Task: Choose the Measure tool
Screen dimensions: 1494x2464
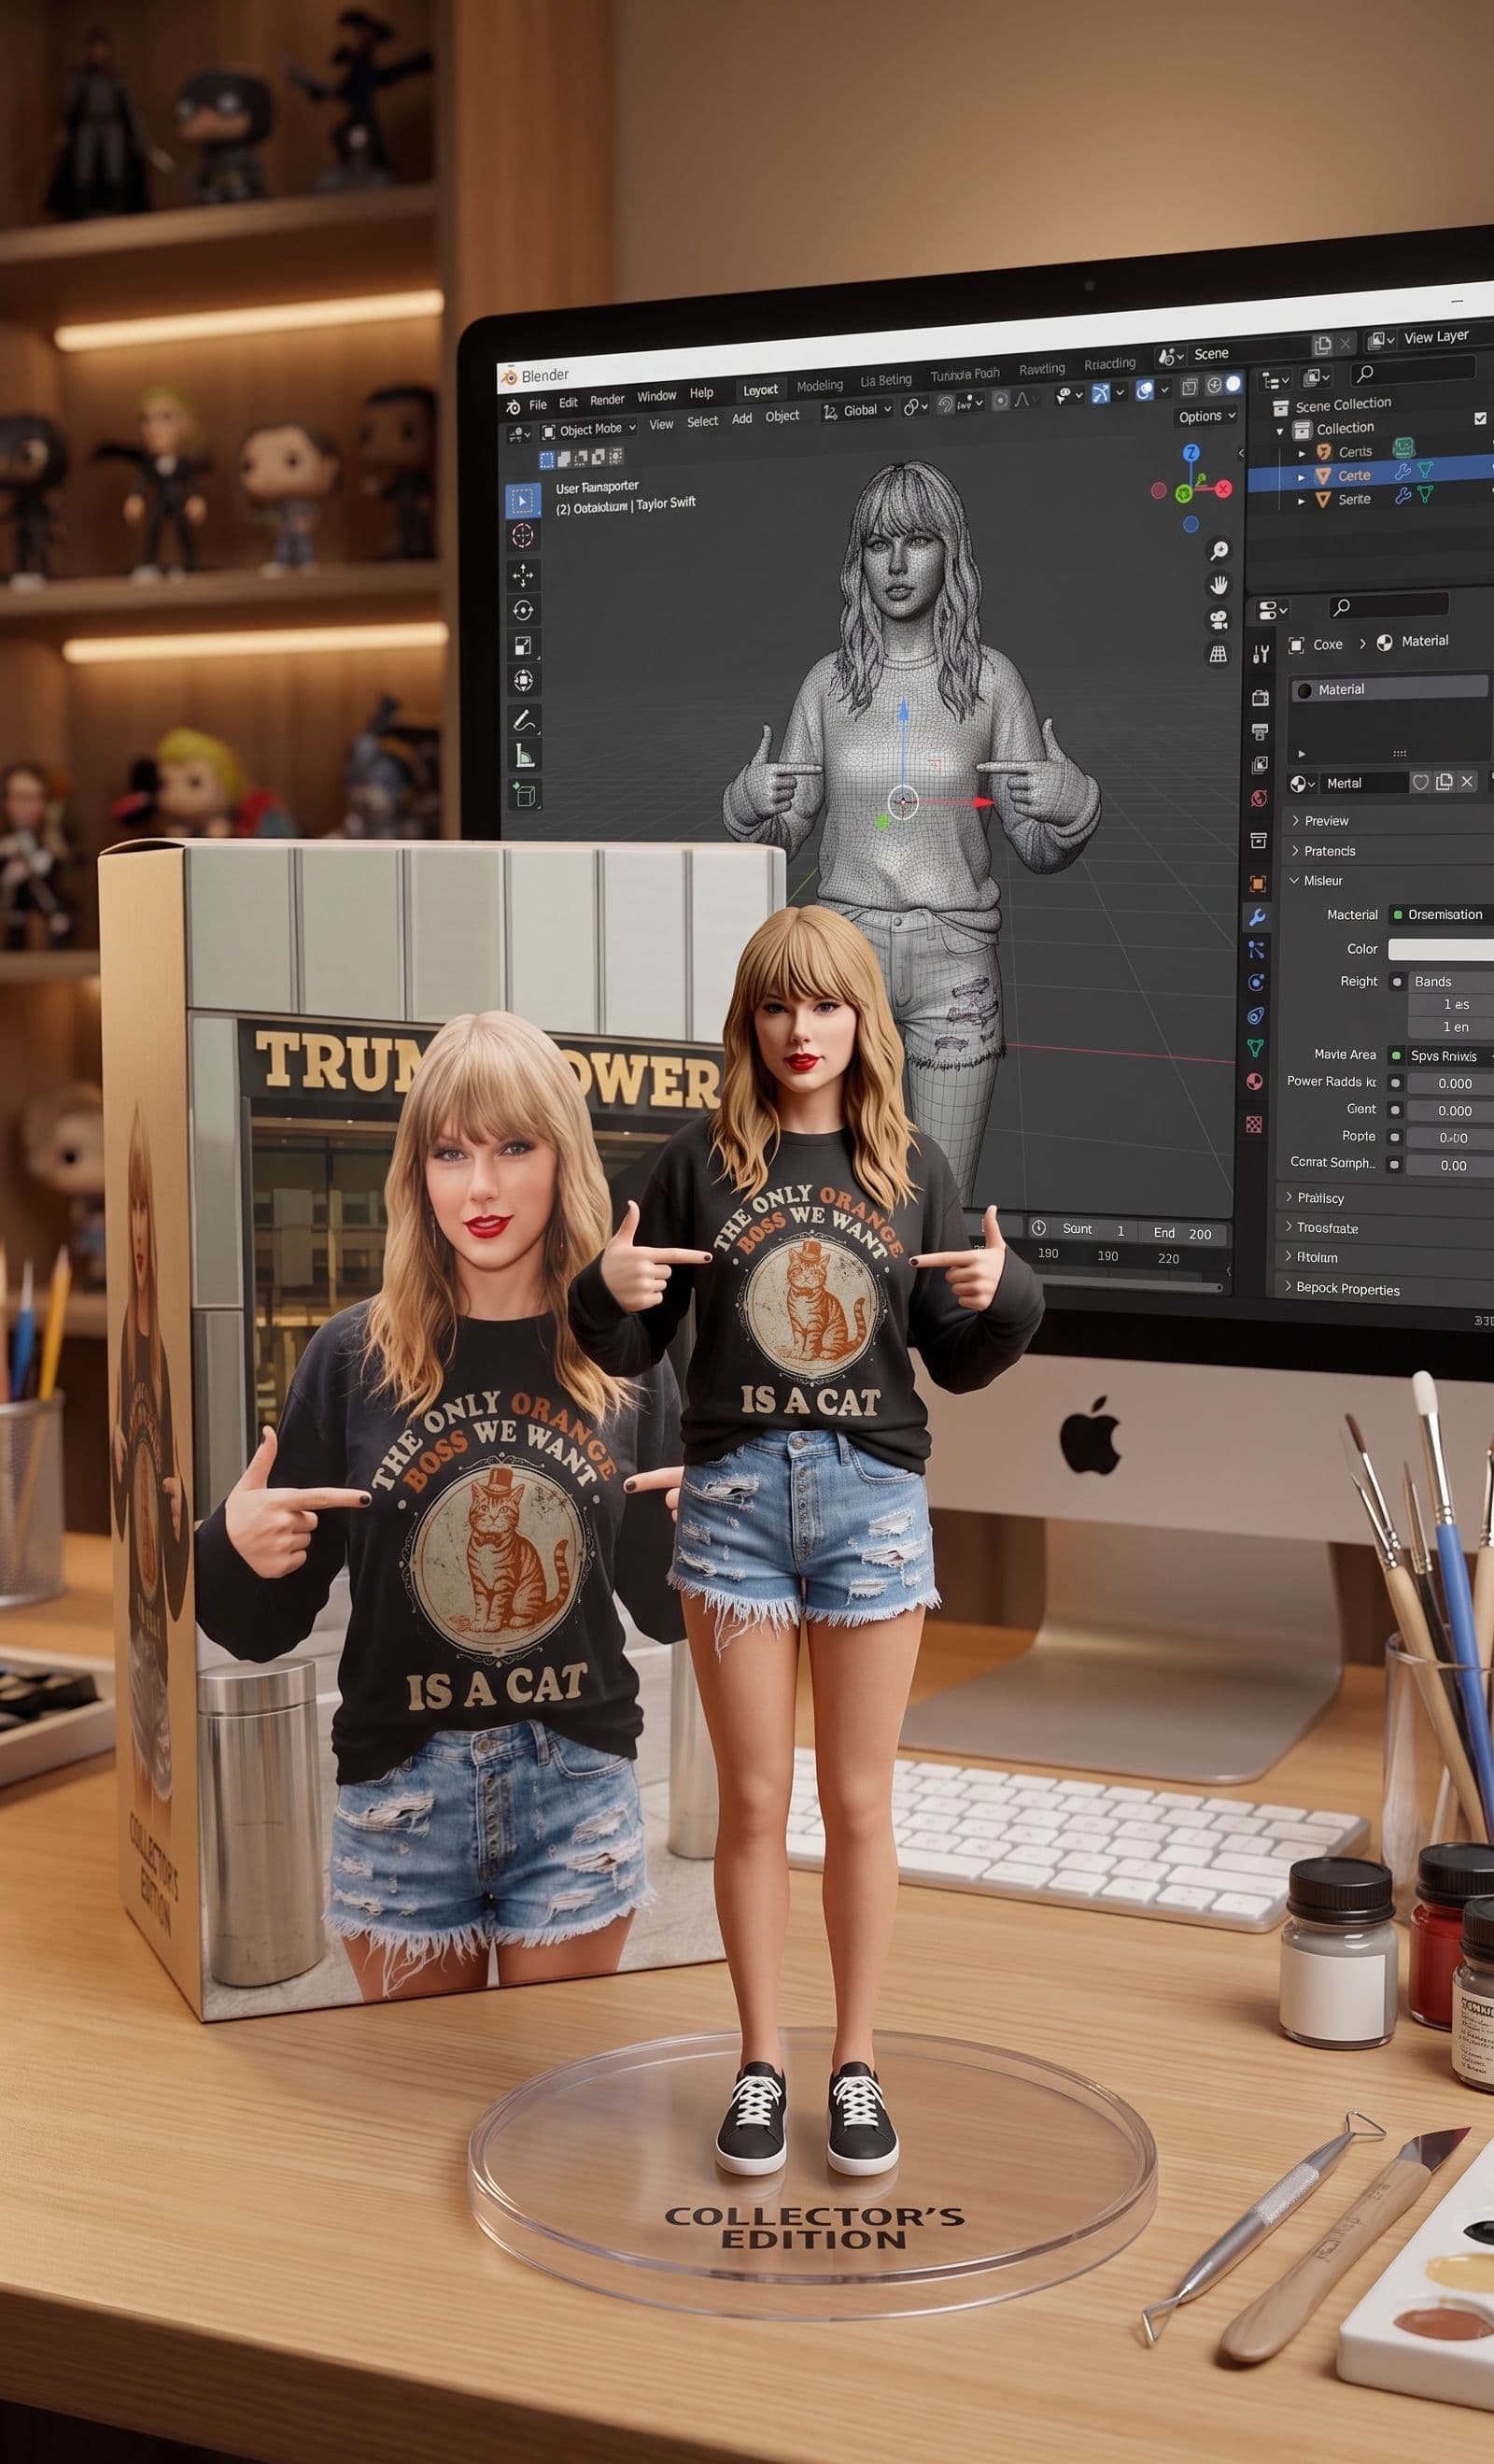Action: click(x=524, y=756)
